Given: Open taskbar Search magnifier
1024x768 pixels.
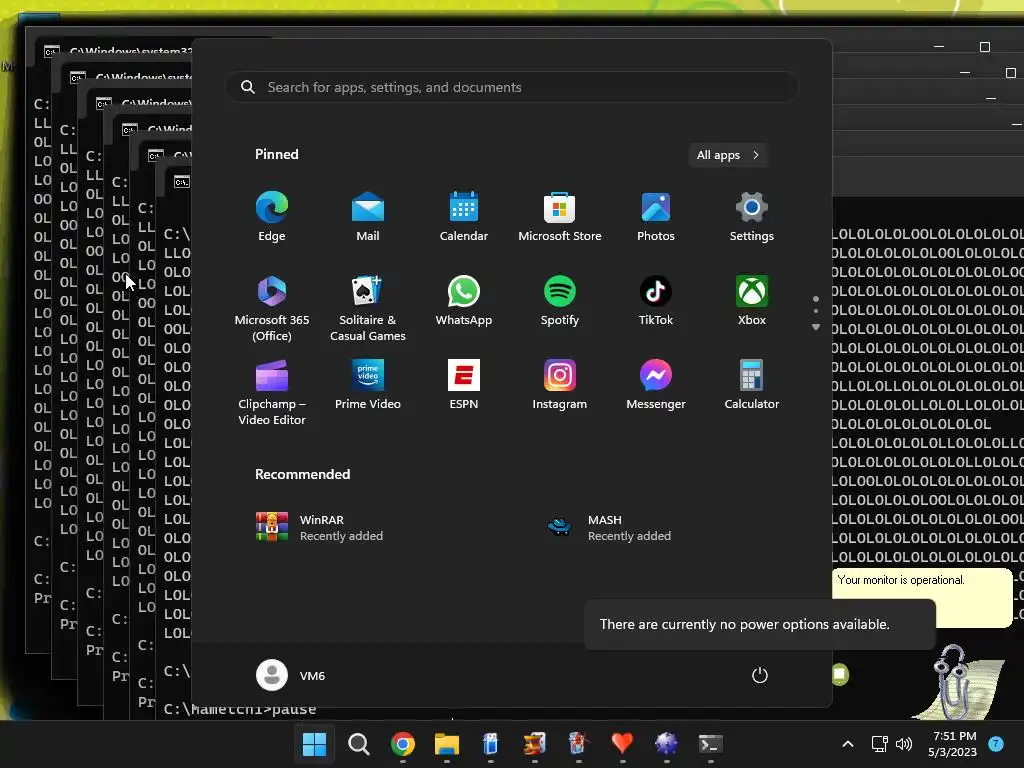Looking at the screenshot, I should pyautogui.click(x=359, y=743).
